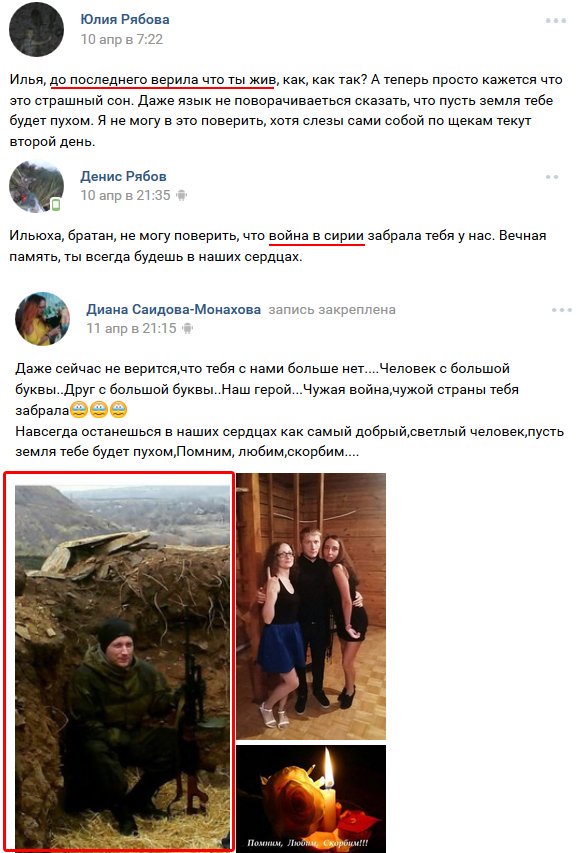Open more options menu on Юлия Рябова's post

[x=556, y=21]
